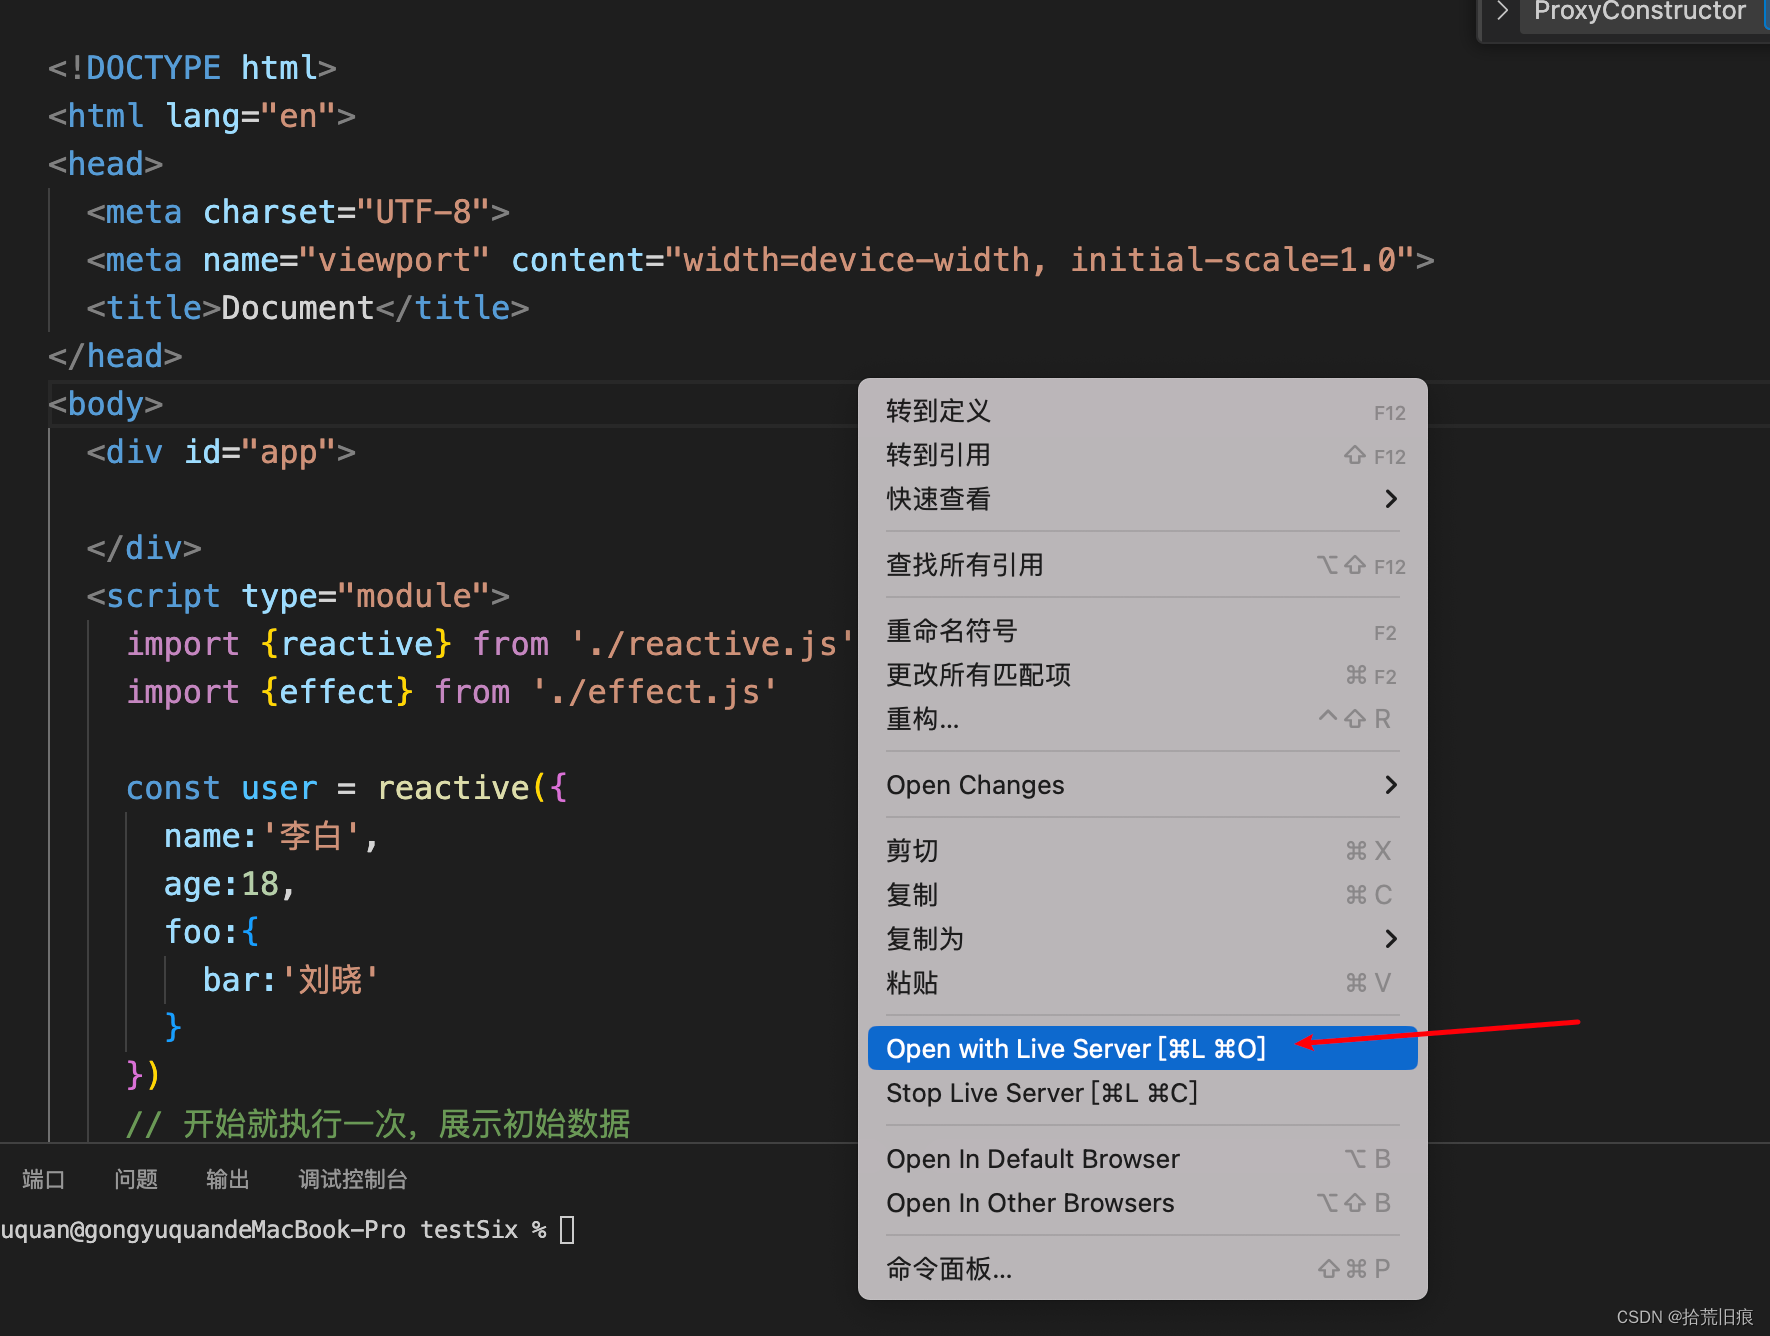The height and width of the screenshot is (1336, 1770).
Task: Click the './effect.js' import path
Action: point(655,692)
